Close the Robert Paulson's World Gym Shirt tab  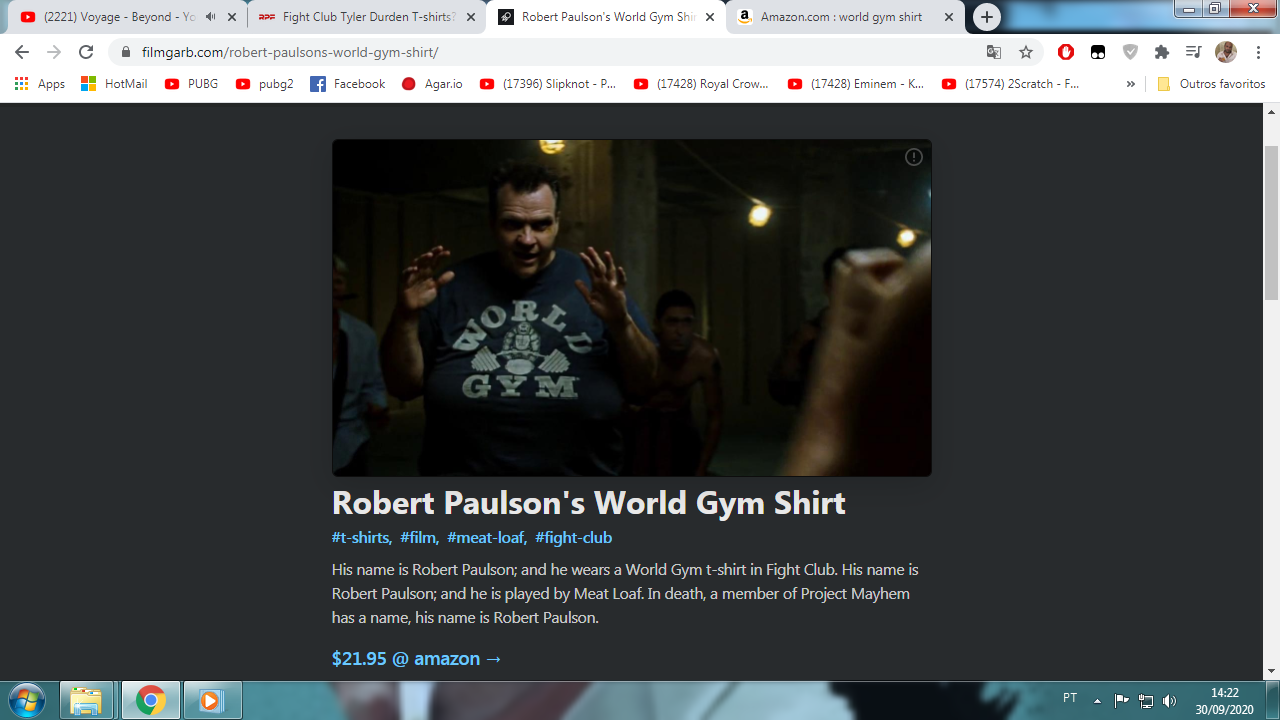[x=710, y=17]
